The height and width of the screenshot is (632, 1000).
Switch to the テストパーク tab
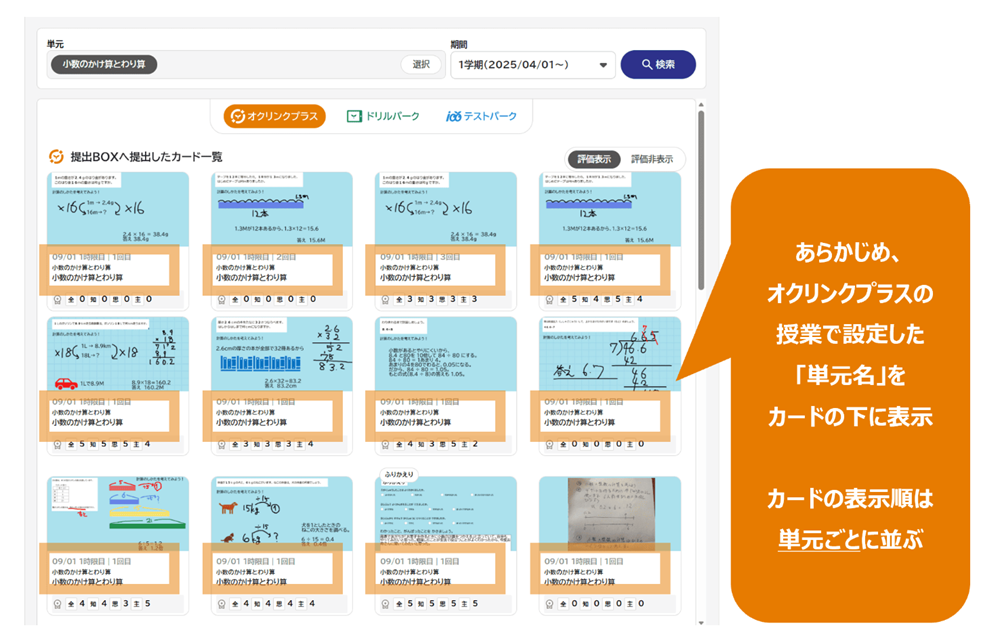tap(482, 117)
